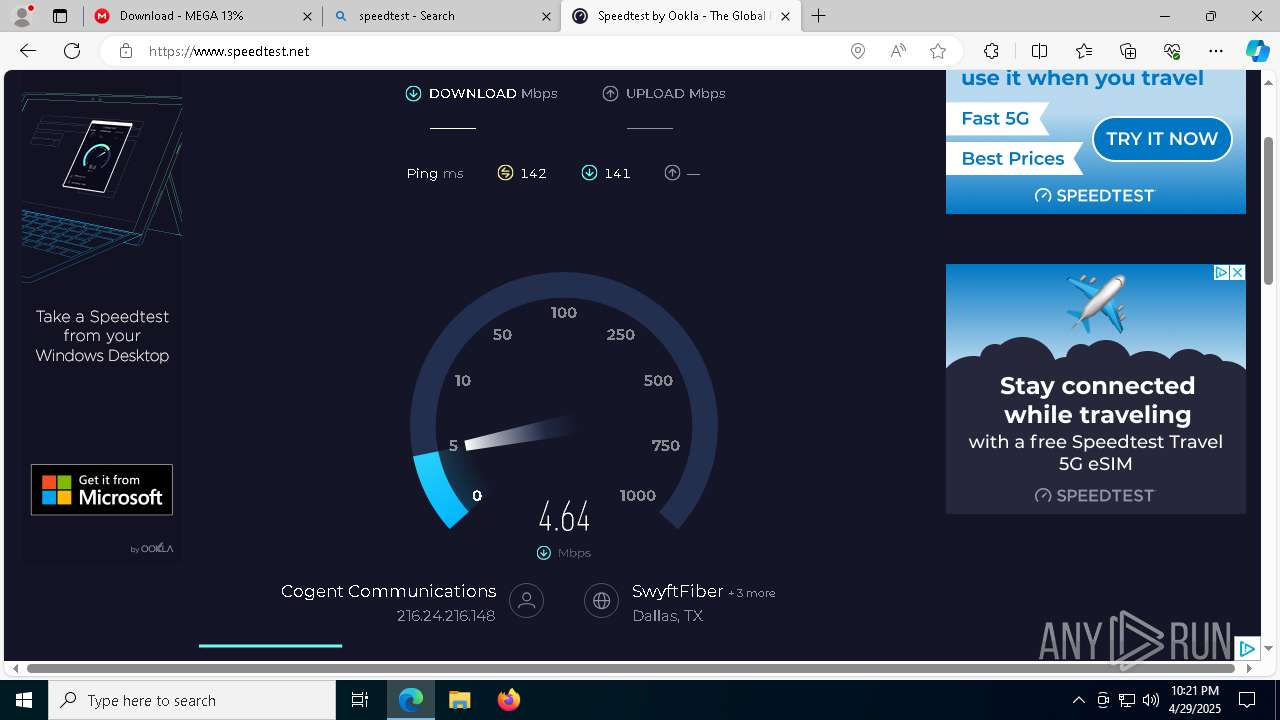Open the tab actions menu icon
The width and height of the screenshot is (1280, 720).
point(60,16)
